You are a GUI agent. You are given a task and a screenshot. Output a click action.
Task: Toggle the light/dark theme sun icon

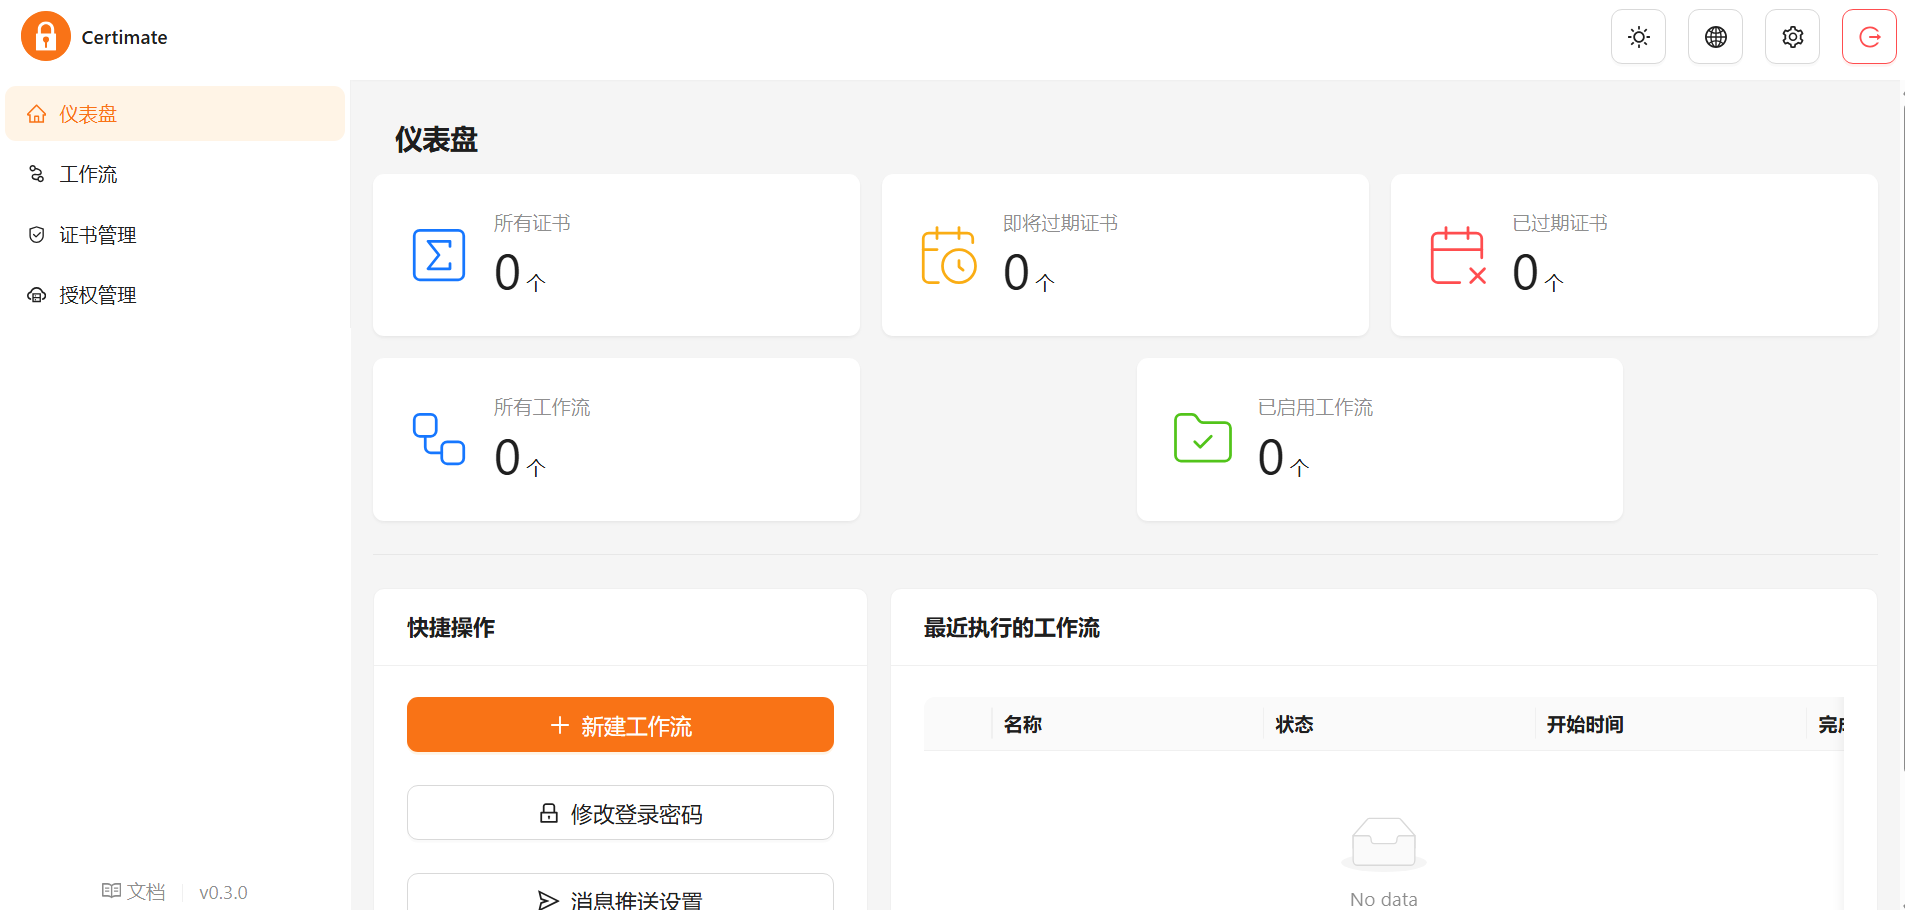click(1638, 37)
